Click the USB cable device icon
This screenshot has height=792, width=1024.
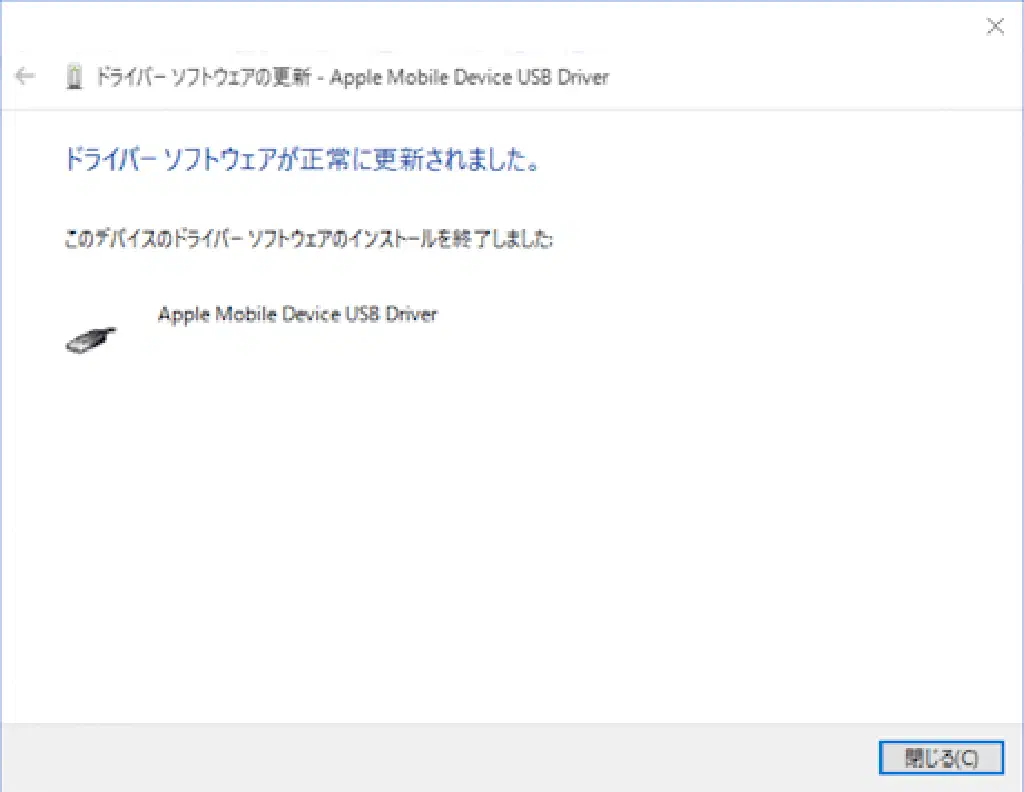pyautogui.click(x=90, y=340)
